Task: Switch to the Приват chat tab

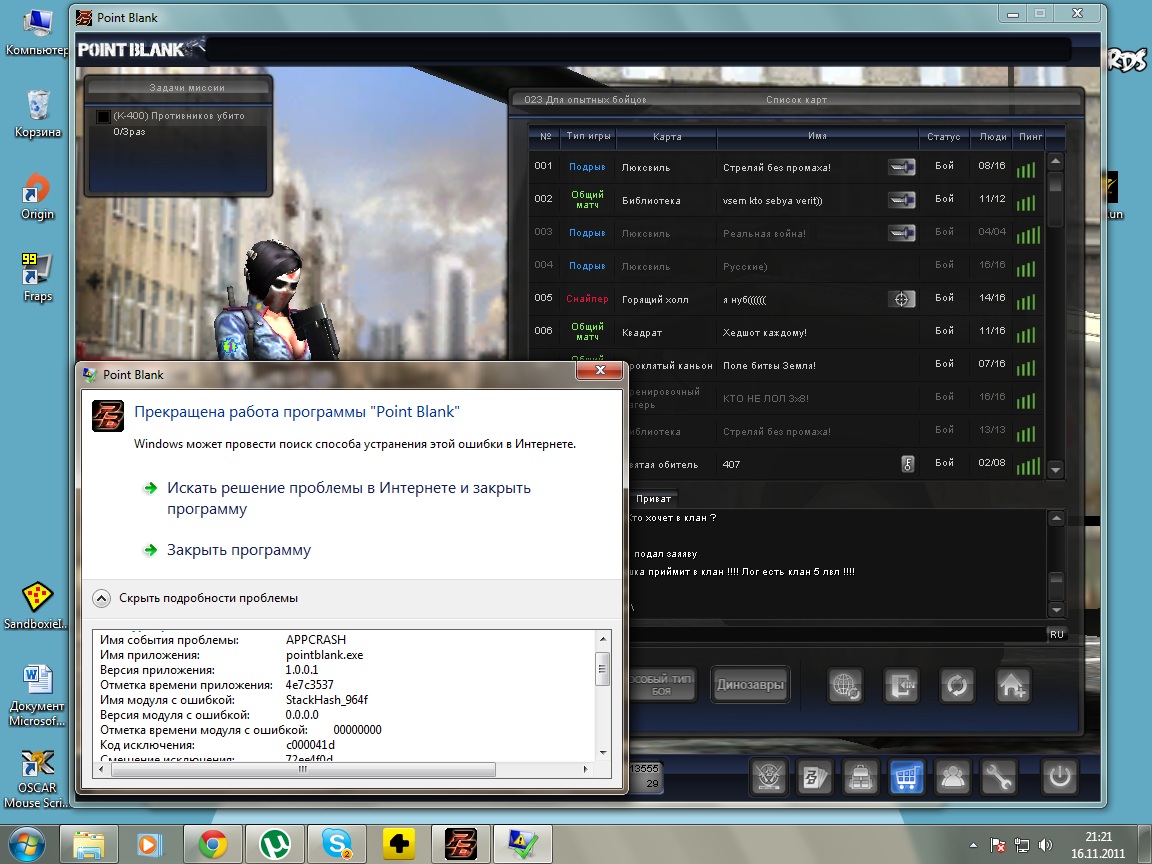Action: (654, 497)
